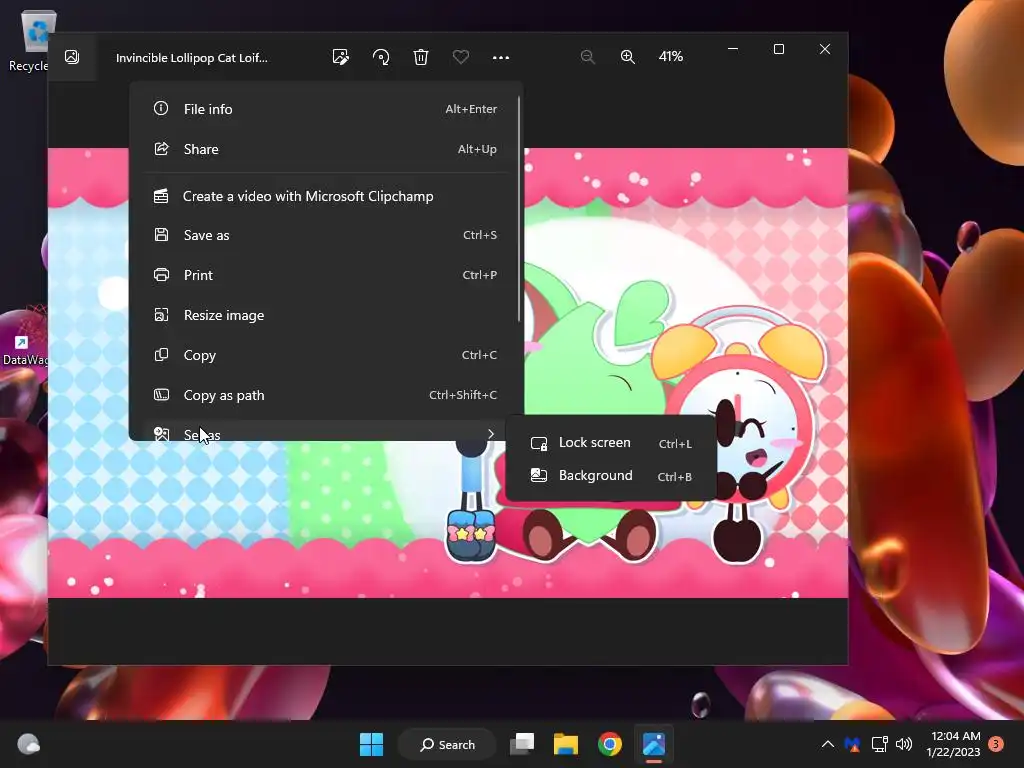Select Print in the menu
This screenshot has width=1024, height=768.
tap(325, 275)
